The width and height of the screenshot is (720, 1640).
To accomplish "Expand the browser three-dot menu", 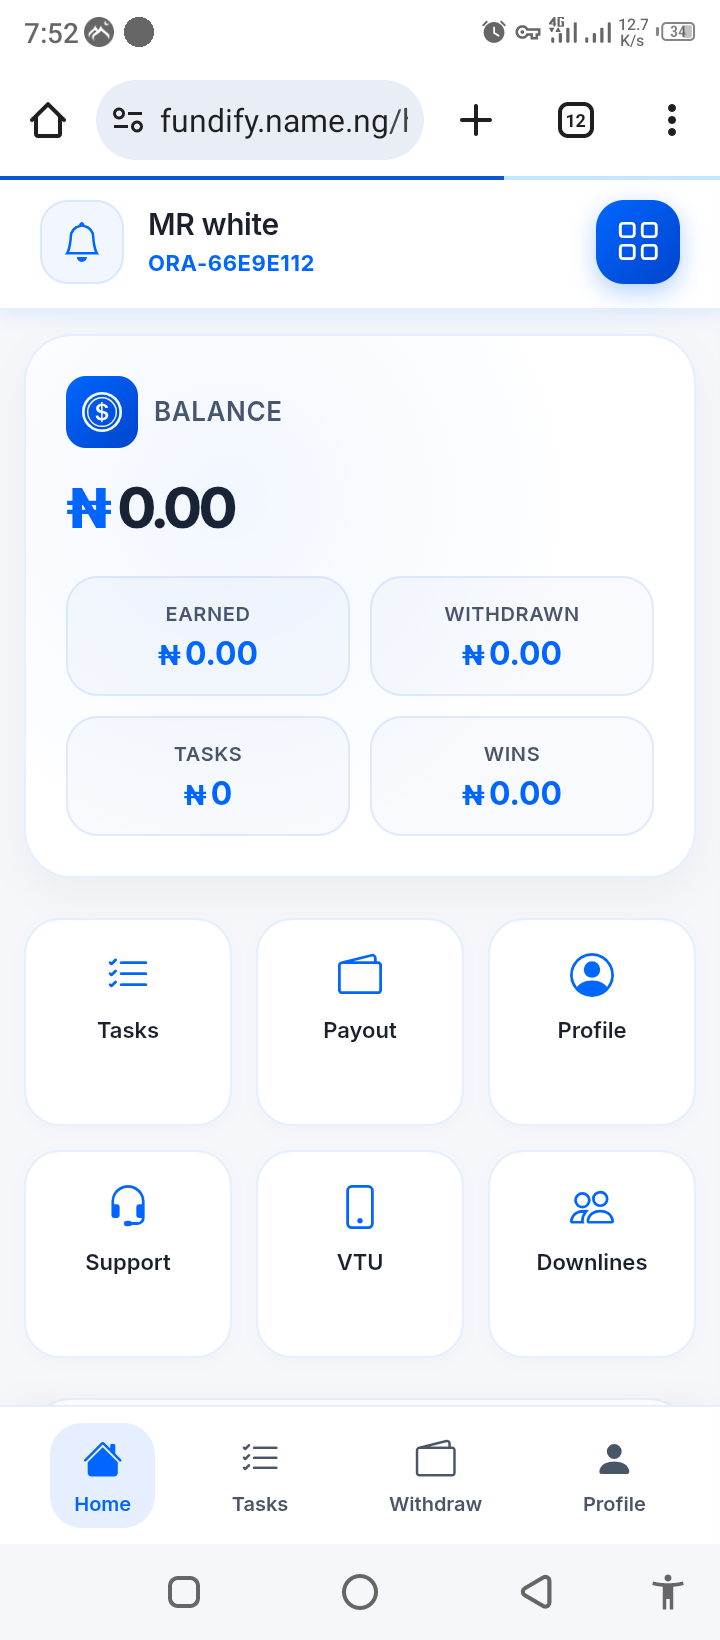I will coord(672,121).
